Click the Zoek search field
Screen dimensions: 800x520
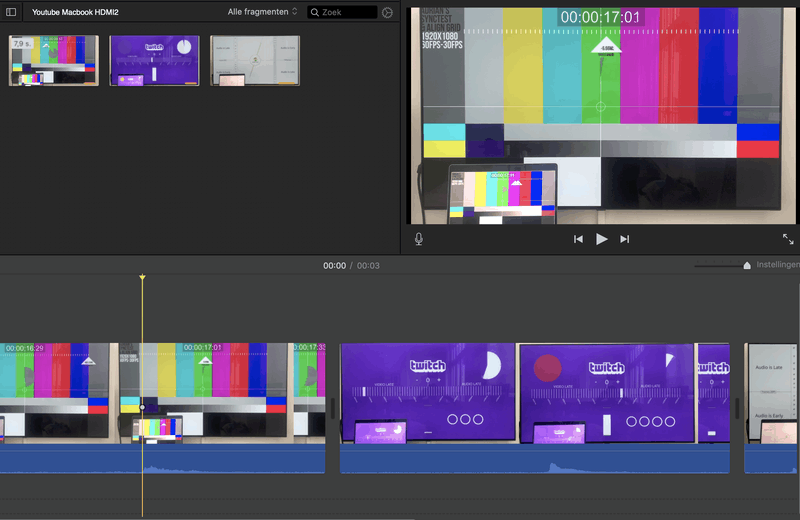coord(342,12)
